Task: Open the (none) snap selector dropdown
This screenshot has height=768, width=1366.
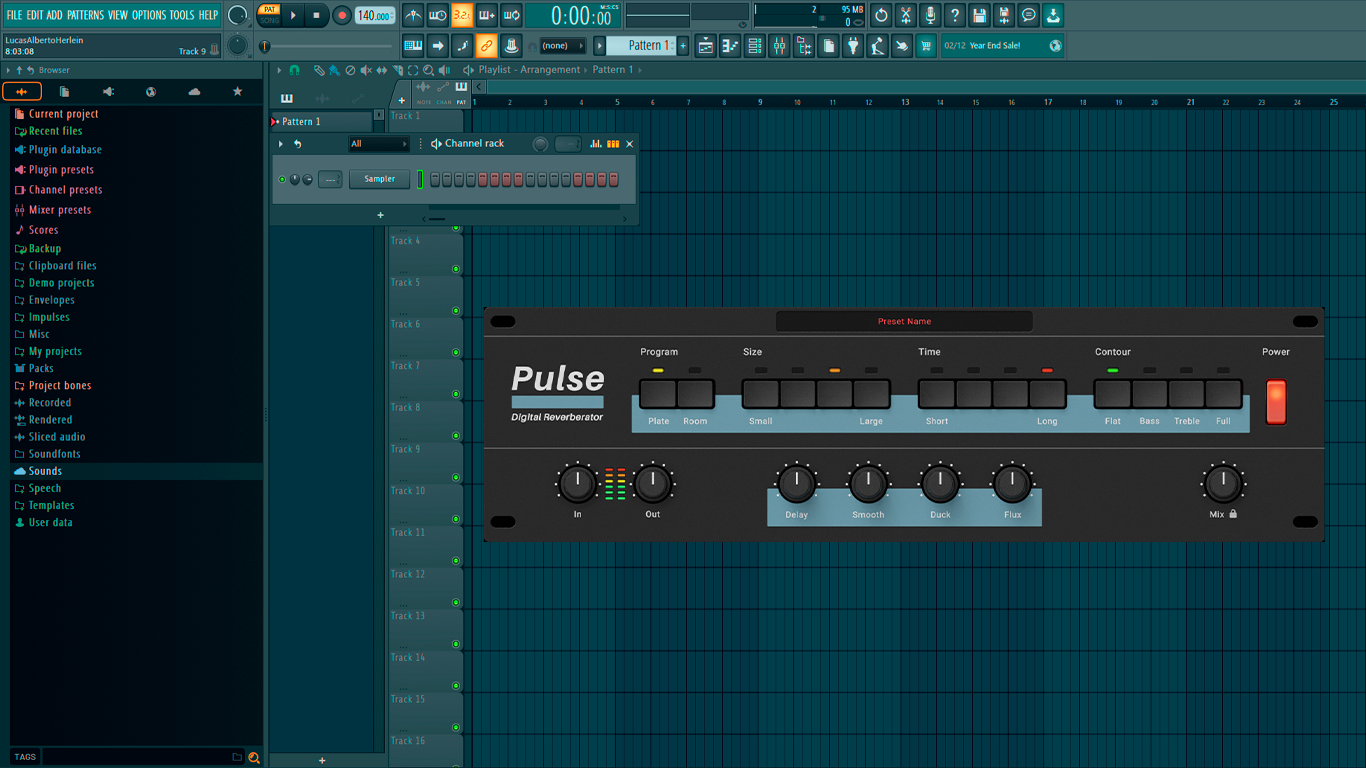Action: pyautogui.click(x=563, y=45)
